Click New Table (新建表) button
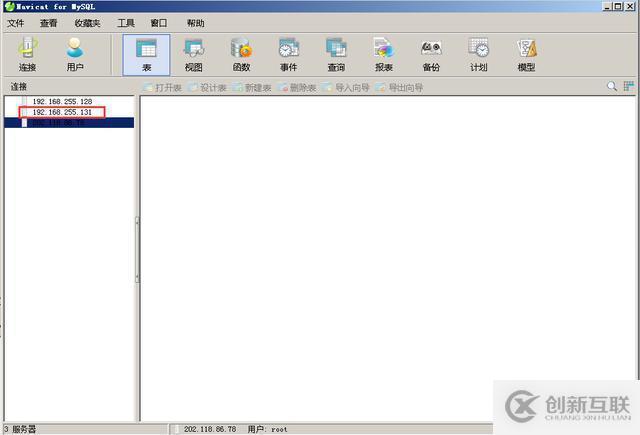This screenshot has height=435, width=640. 252,87
